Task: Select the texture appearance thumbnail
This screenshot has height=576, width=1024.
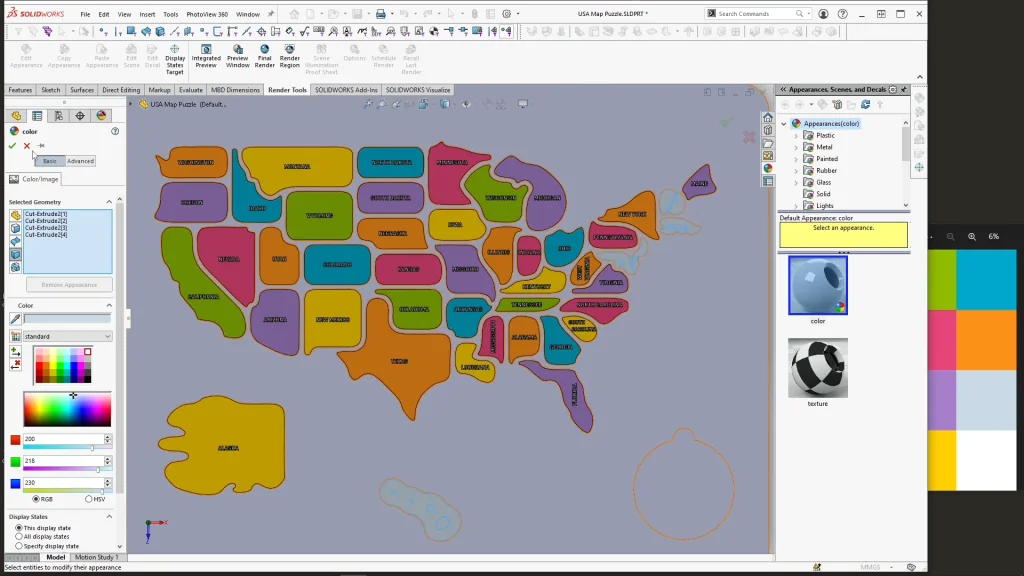Action: coord(817,368)
